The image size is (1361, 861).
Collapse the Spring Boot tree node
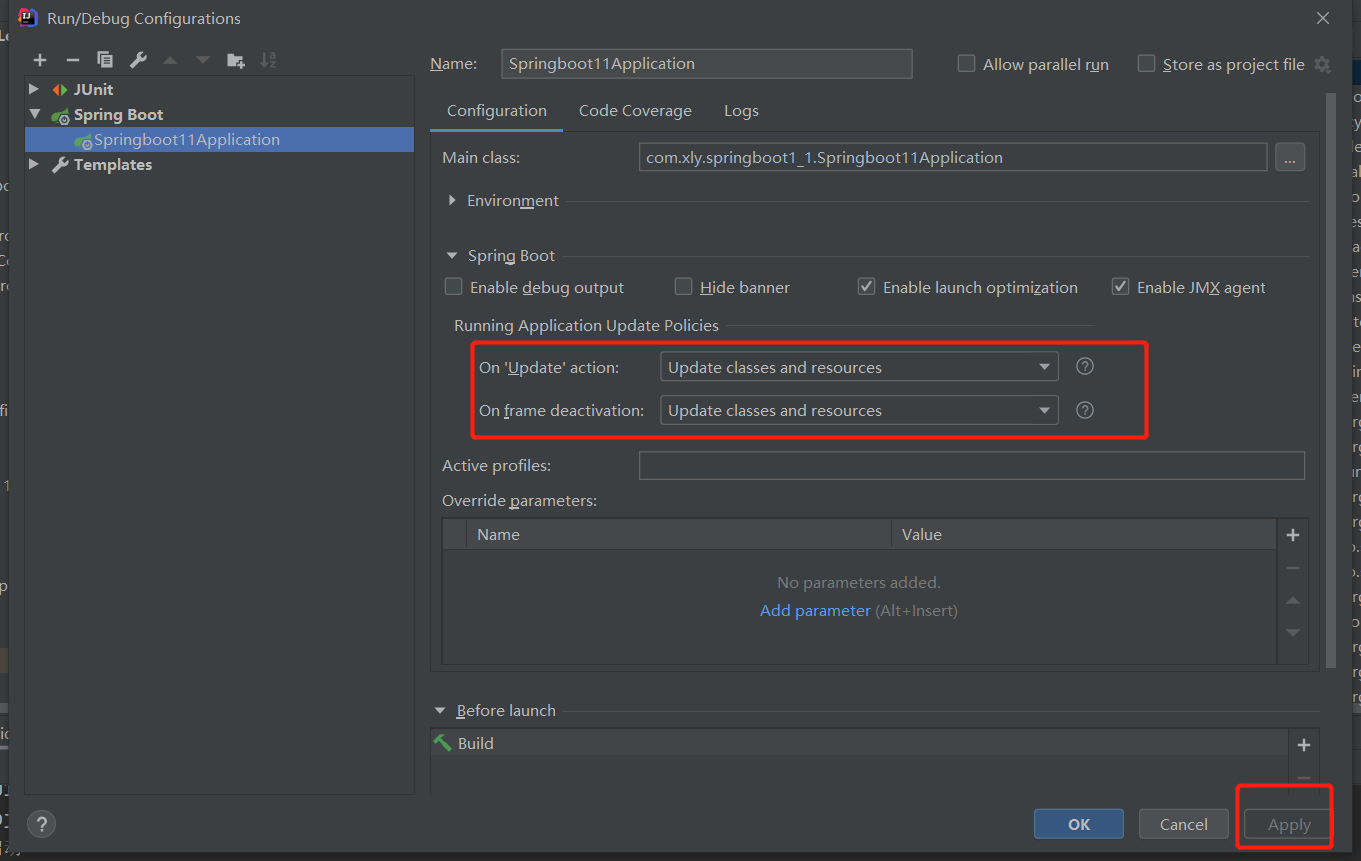pos(36,114)
